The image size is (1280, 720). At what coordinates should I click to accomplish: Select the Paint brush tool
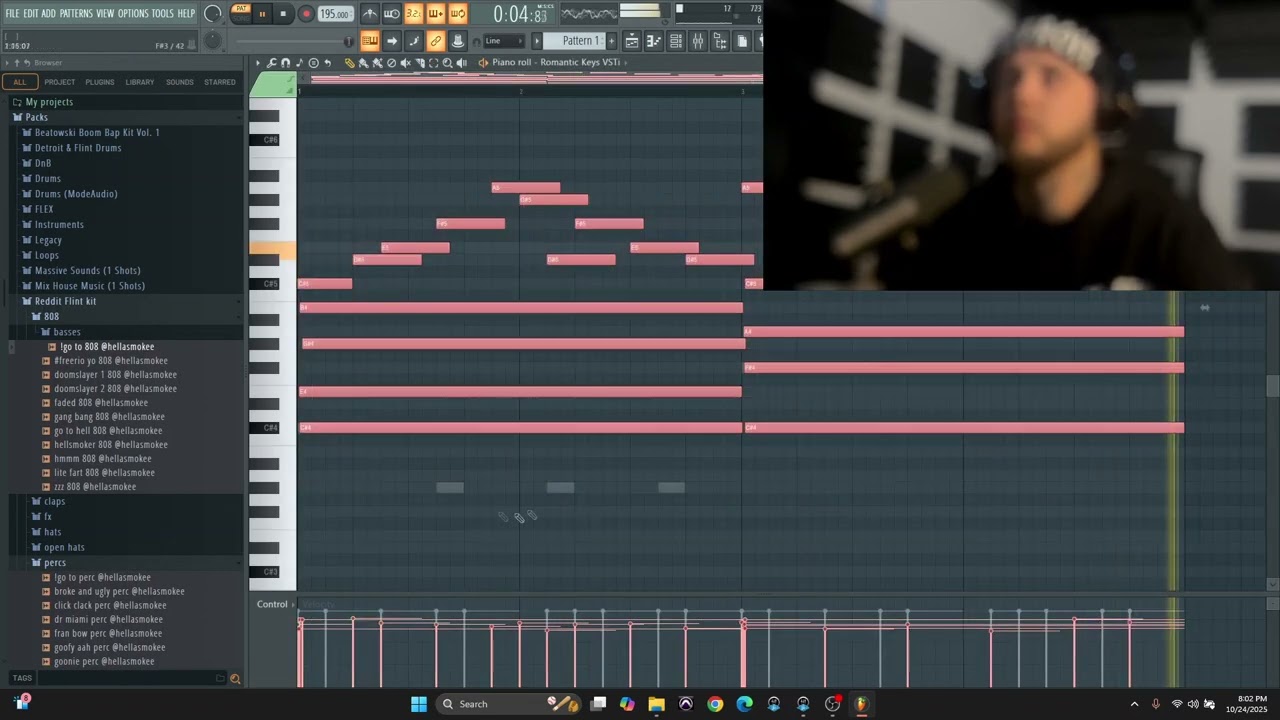click(363, 62)
